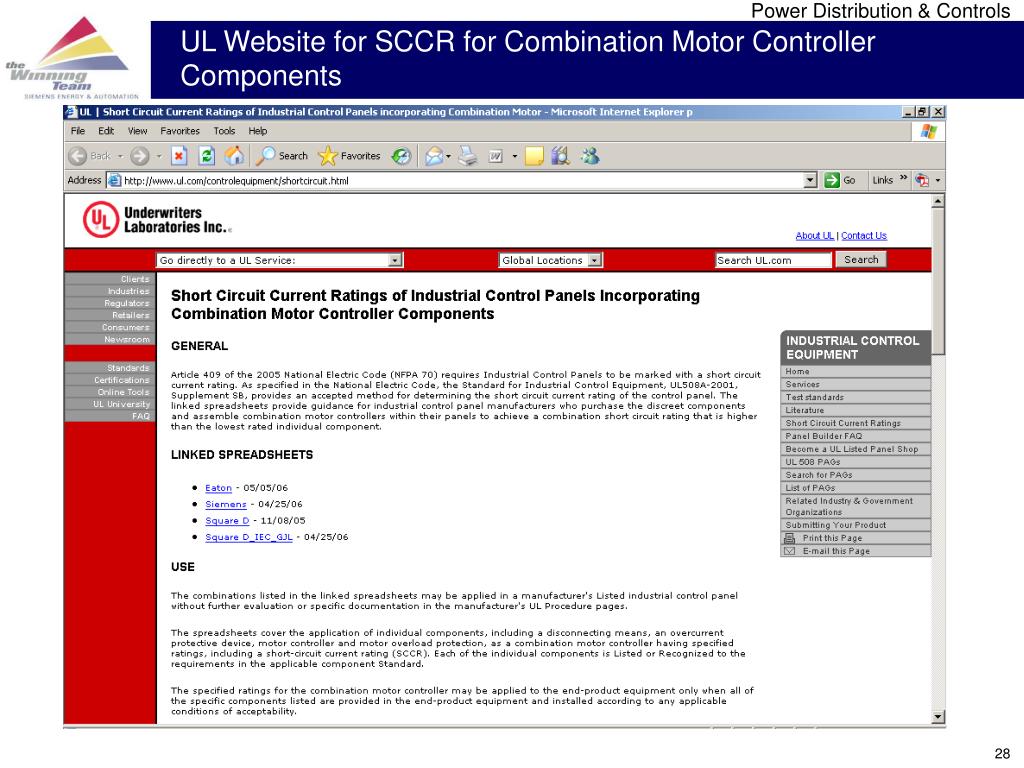This screenshot has height=768, width=1024.
Task: Click the Search magnifier toolbar button
Action: click(x=281, y=156)
